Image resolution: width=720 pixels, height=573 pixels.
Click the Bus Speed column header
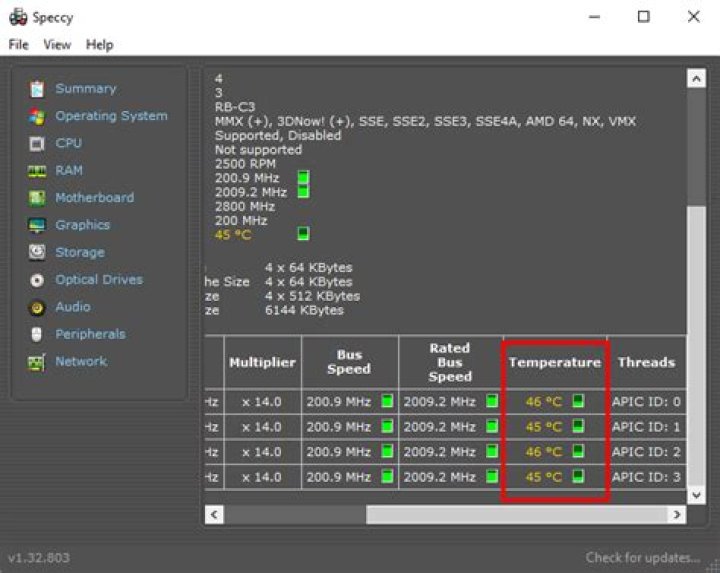pos(349,362)
